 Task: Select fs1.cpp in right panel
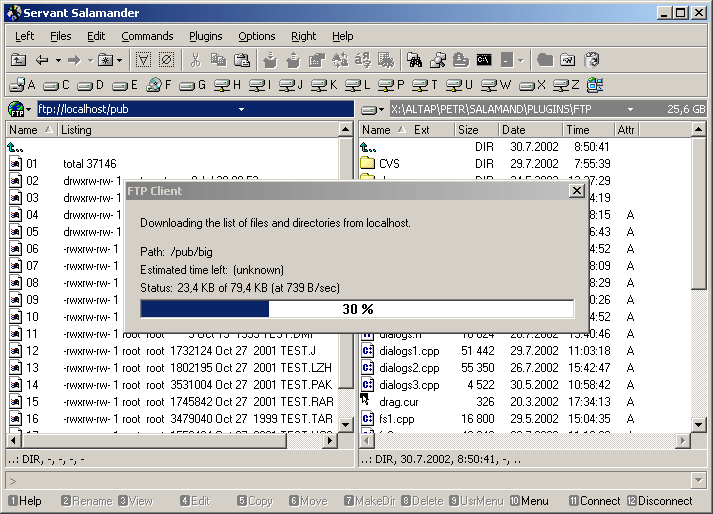point(388,419)
